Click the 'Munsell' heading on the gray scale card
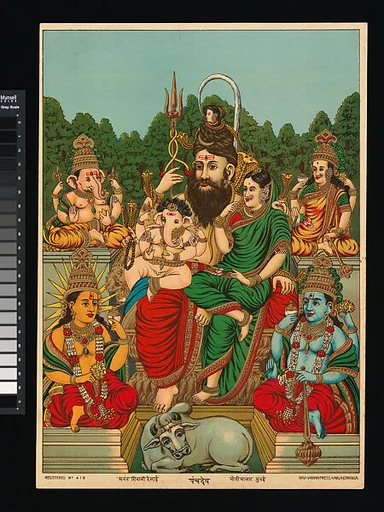The height and width of the screenshot is (512, 384). pos(9,98)
